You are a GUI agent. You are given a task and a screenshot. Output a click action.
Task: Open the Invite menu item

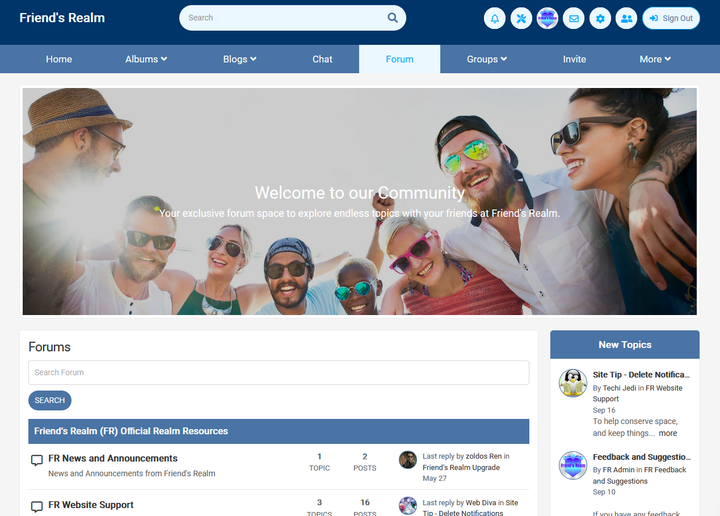pyautogui.click(x=574, y=59)
